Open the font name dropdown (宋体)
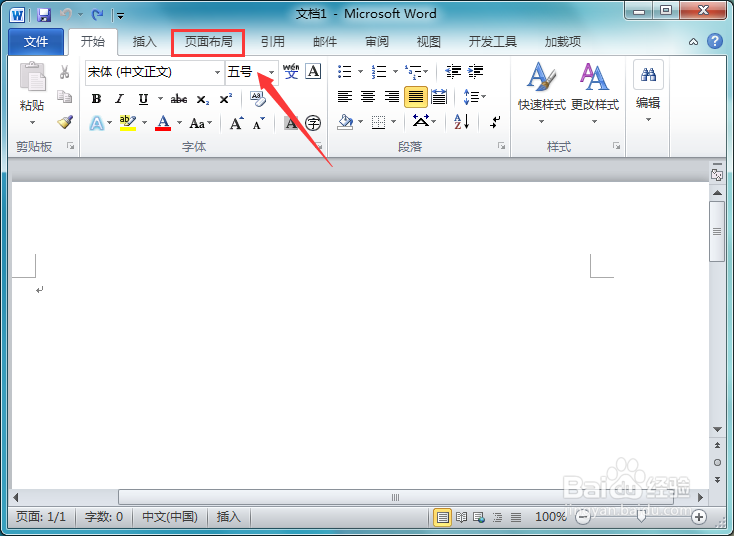The height and width of the screenshot is (536, 734). click(217, 72)
